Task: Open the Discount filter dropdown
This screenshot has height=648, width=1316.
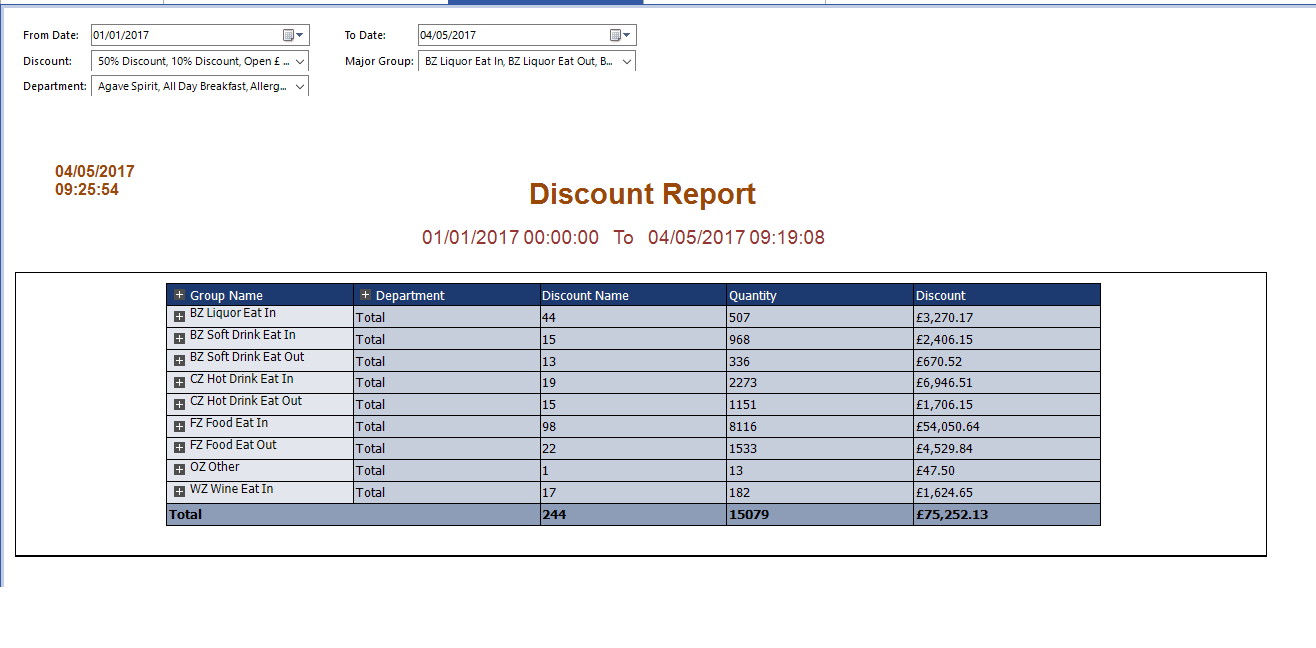Action: coord(300,61)
